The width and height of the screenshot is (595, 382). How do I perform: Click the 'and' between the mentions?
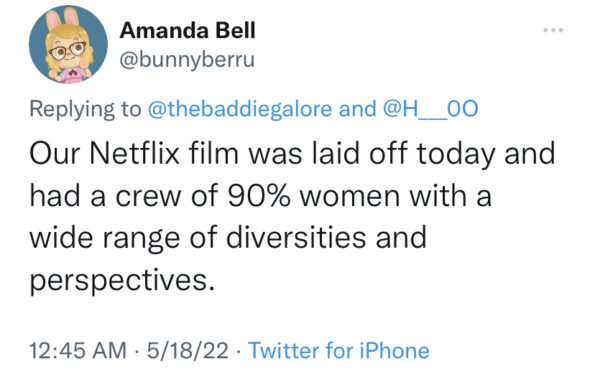pyautogui.click(x=357, y=109)
